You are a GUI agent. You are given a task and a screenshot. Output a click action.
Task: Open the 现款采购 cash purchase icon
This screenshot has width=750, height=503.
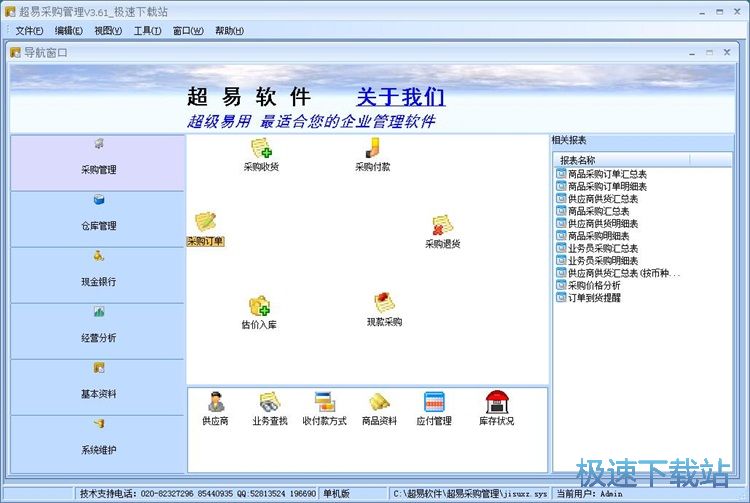click(x=384, y=310)
